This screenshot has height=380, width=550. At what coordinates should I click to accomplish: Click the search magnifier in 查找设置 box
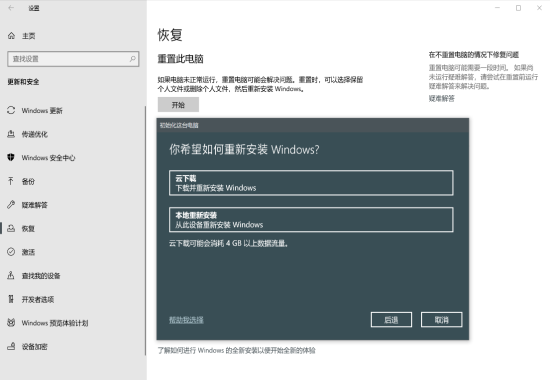[x=133, y=59]
